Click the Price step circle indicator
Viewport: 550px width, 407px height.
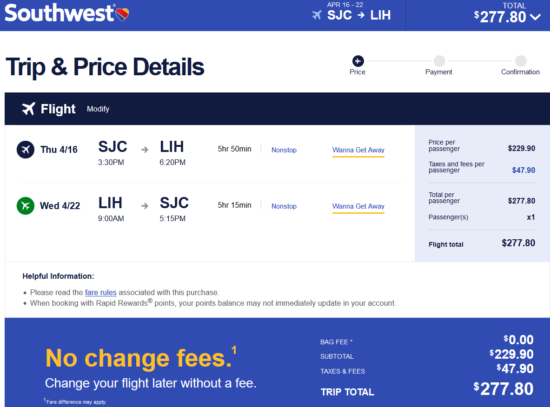tap(358, 61)
